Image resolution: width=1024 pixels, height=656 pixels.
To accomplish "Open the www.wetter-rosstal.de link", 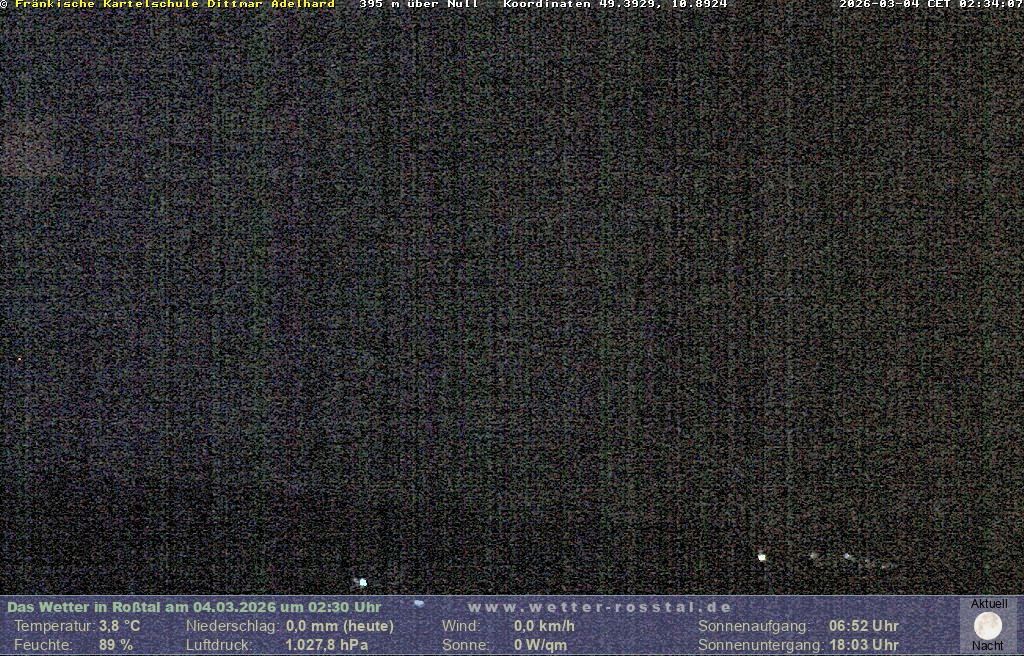I will coord(599,607).
